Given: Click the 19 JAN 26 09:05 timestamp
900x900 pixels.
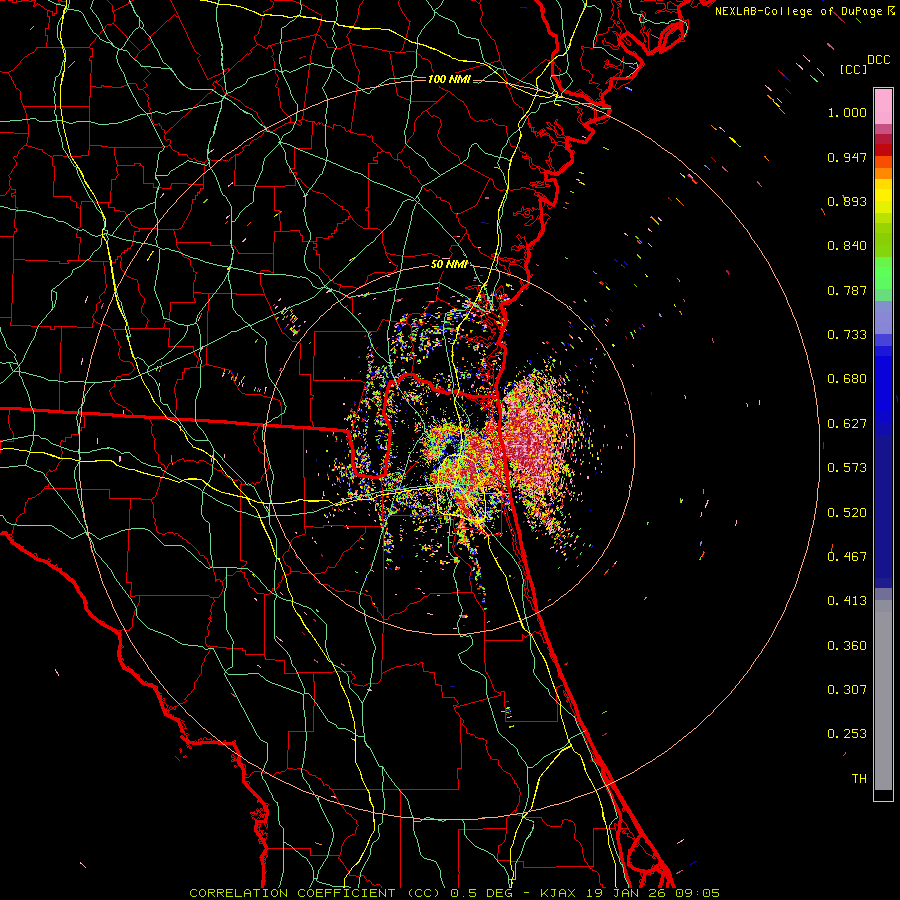Looking at the screenshot, I should 653,893.
